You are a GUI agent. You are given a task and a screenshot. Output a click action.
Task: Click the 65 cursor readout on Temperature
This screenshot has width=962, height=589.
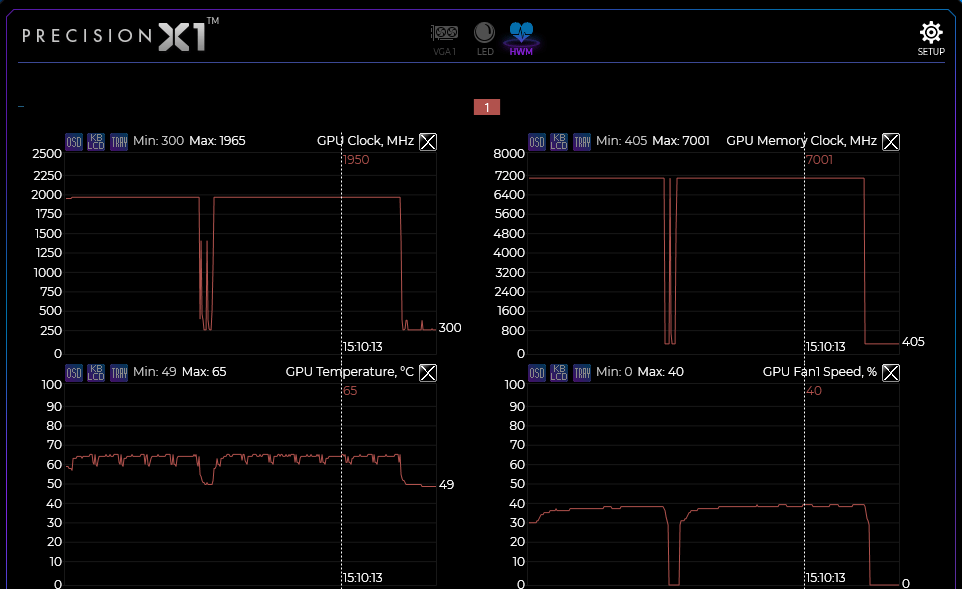pyautogui.click(x=350, y=391)
